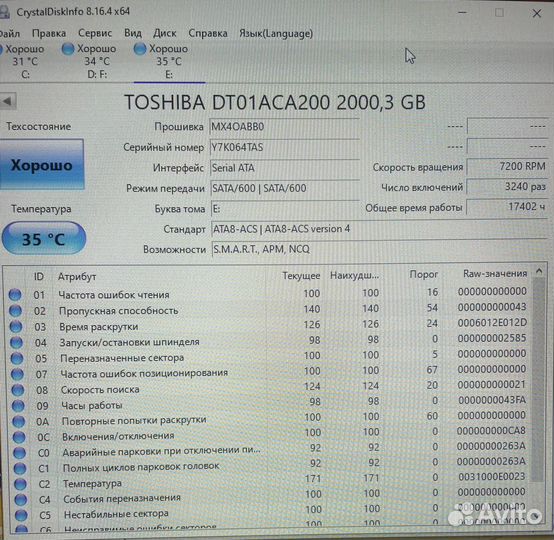Click the attribute list vertical scrollbar thumb
This screenshot has width=554, height=540.
[538, 380]
